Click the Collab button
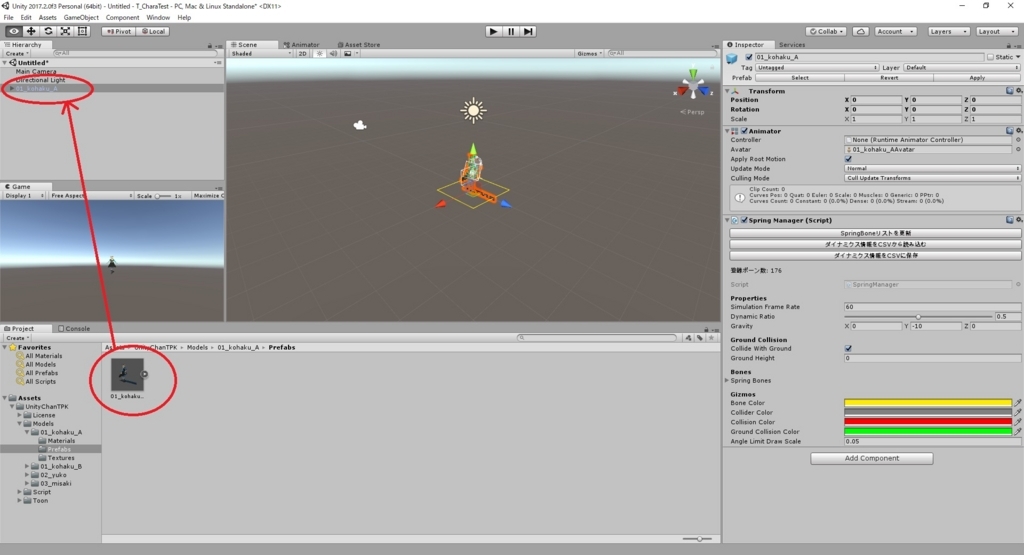 (827, 31)
